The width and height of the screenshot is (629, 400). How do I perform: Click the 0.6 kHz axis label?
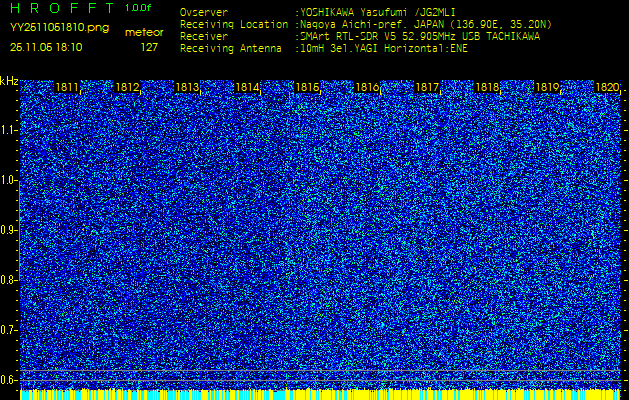pos(9,379)
